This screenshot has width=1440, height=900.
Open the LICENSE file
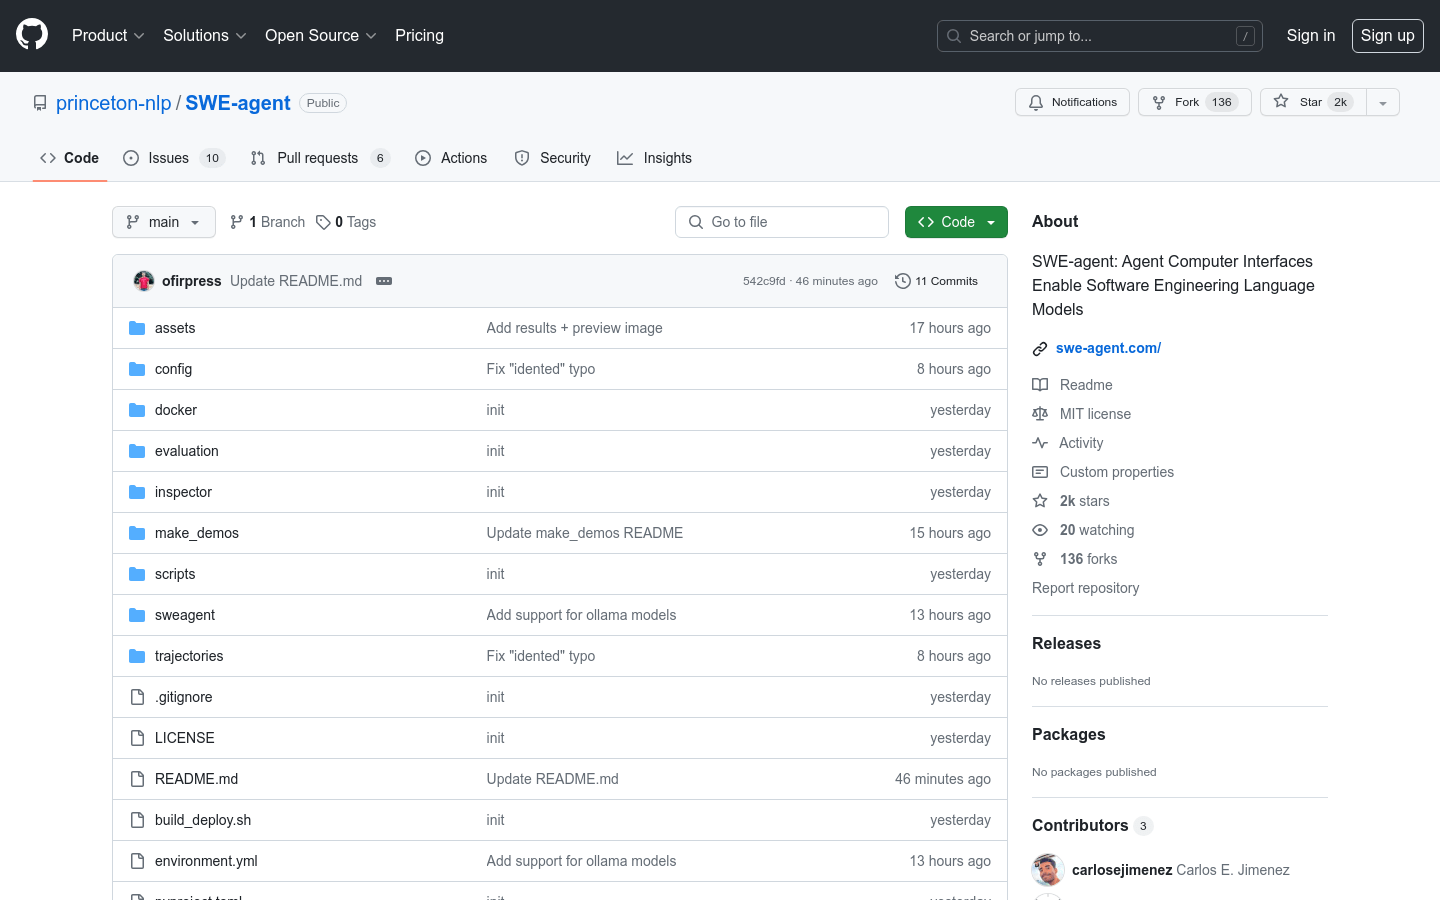pos(184,738)
